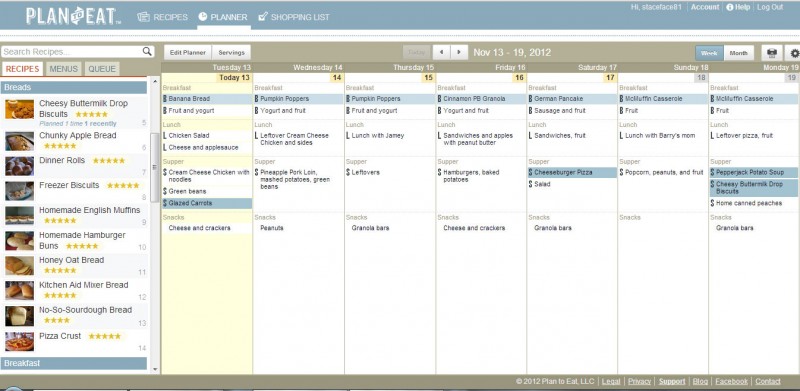Screen dimensions: 800x391
Task: Click the Help question mark icon
Action: pos(730,7)
